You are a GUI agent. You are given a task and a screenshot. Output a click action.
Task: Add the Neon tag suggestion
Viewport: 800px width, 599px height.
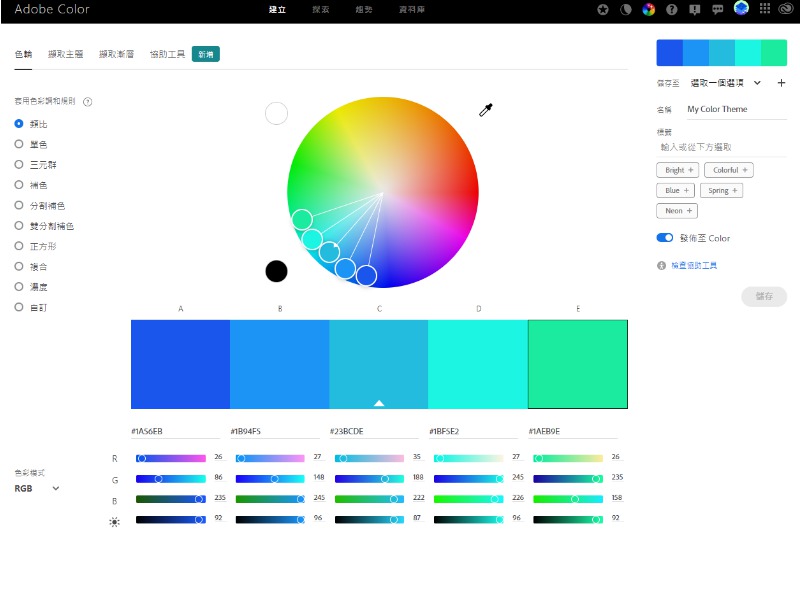click(x=677, y=211)
